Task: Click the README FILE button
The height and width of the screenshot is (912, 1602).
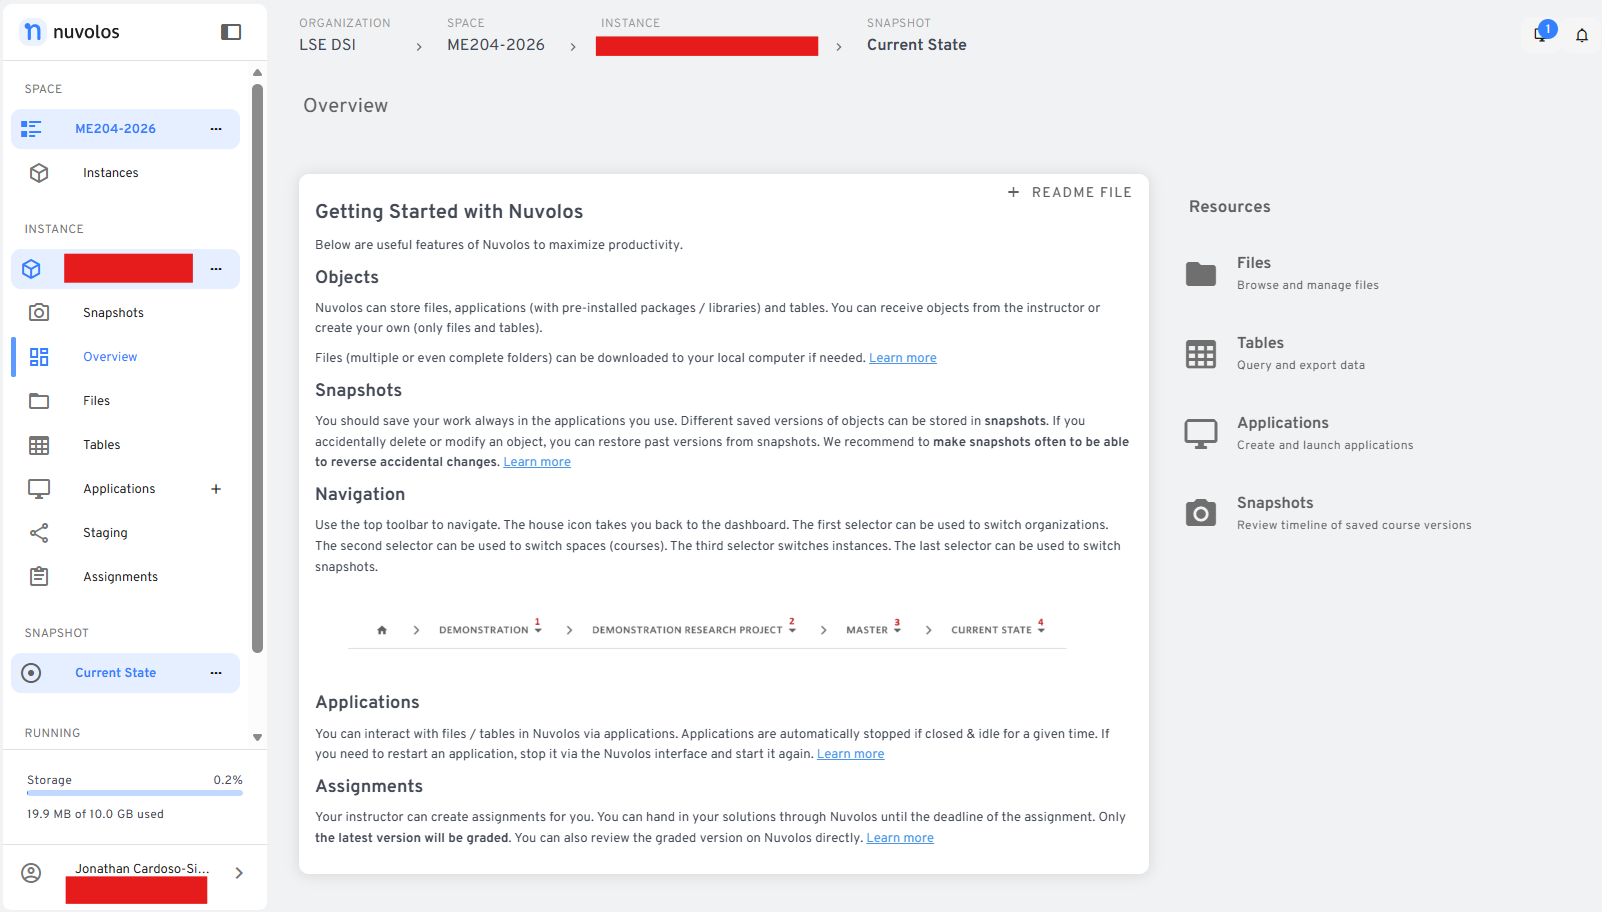Action: pyautogui.click(x=1069, y=192)
